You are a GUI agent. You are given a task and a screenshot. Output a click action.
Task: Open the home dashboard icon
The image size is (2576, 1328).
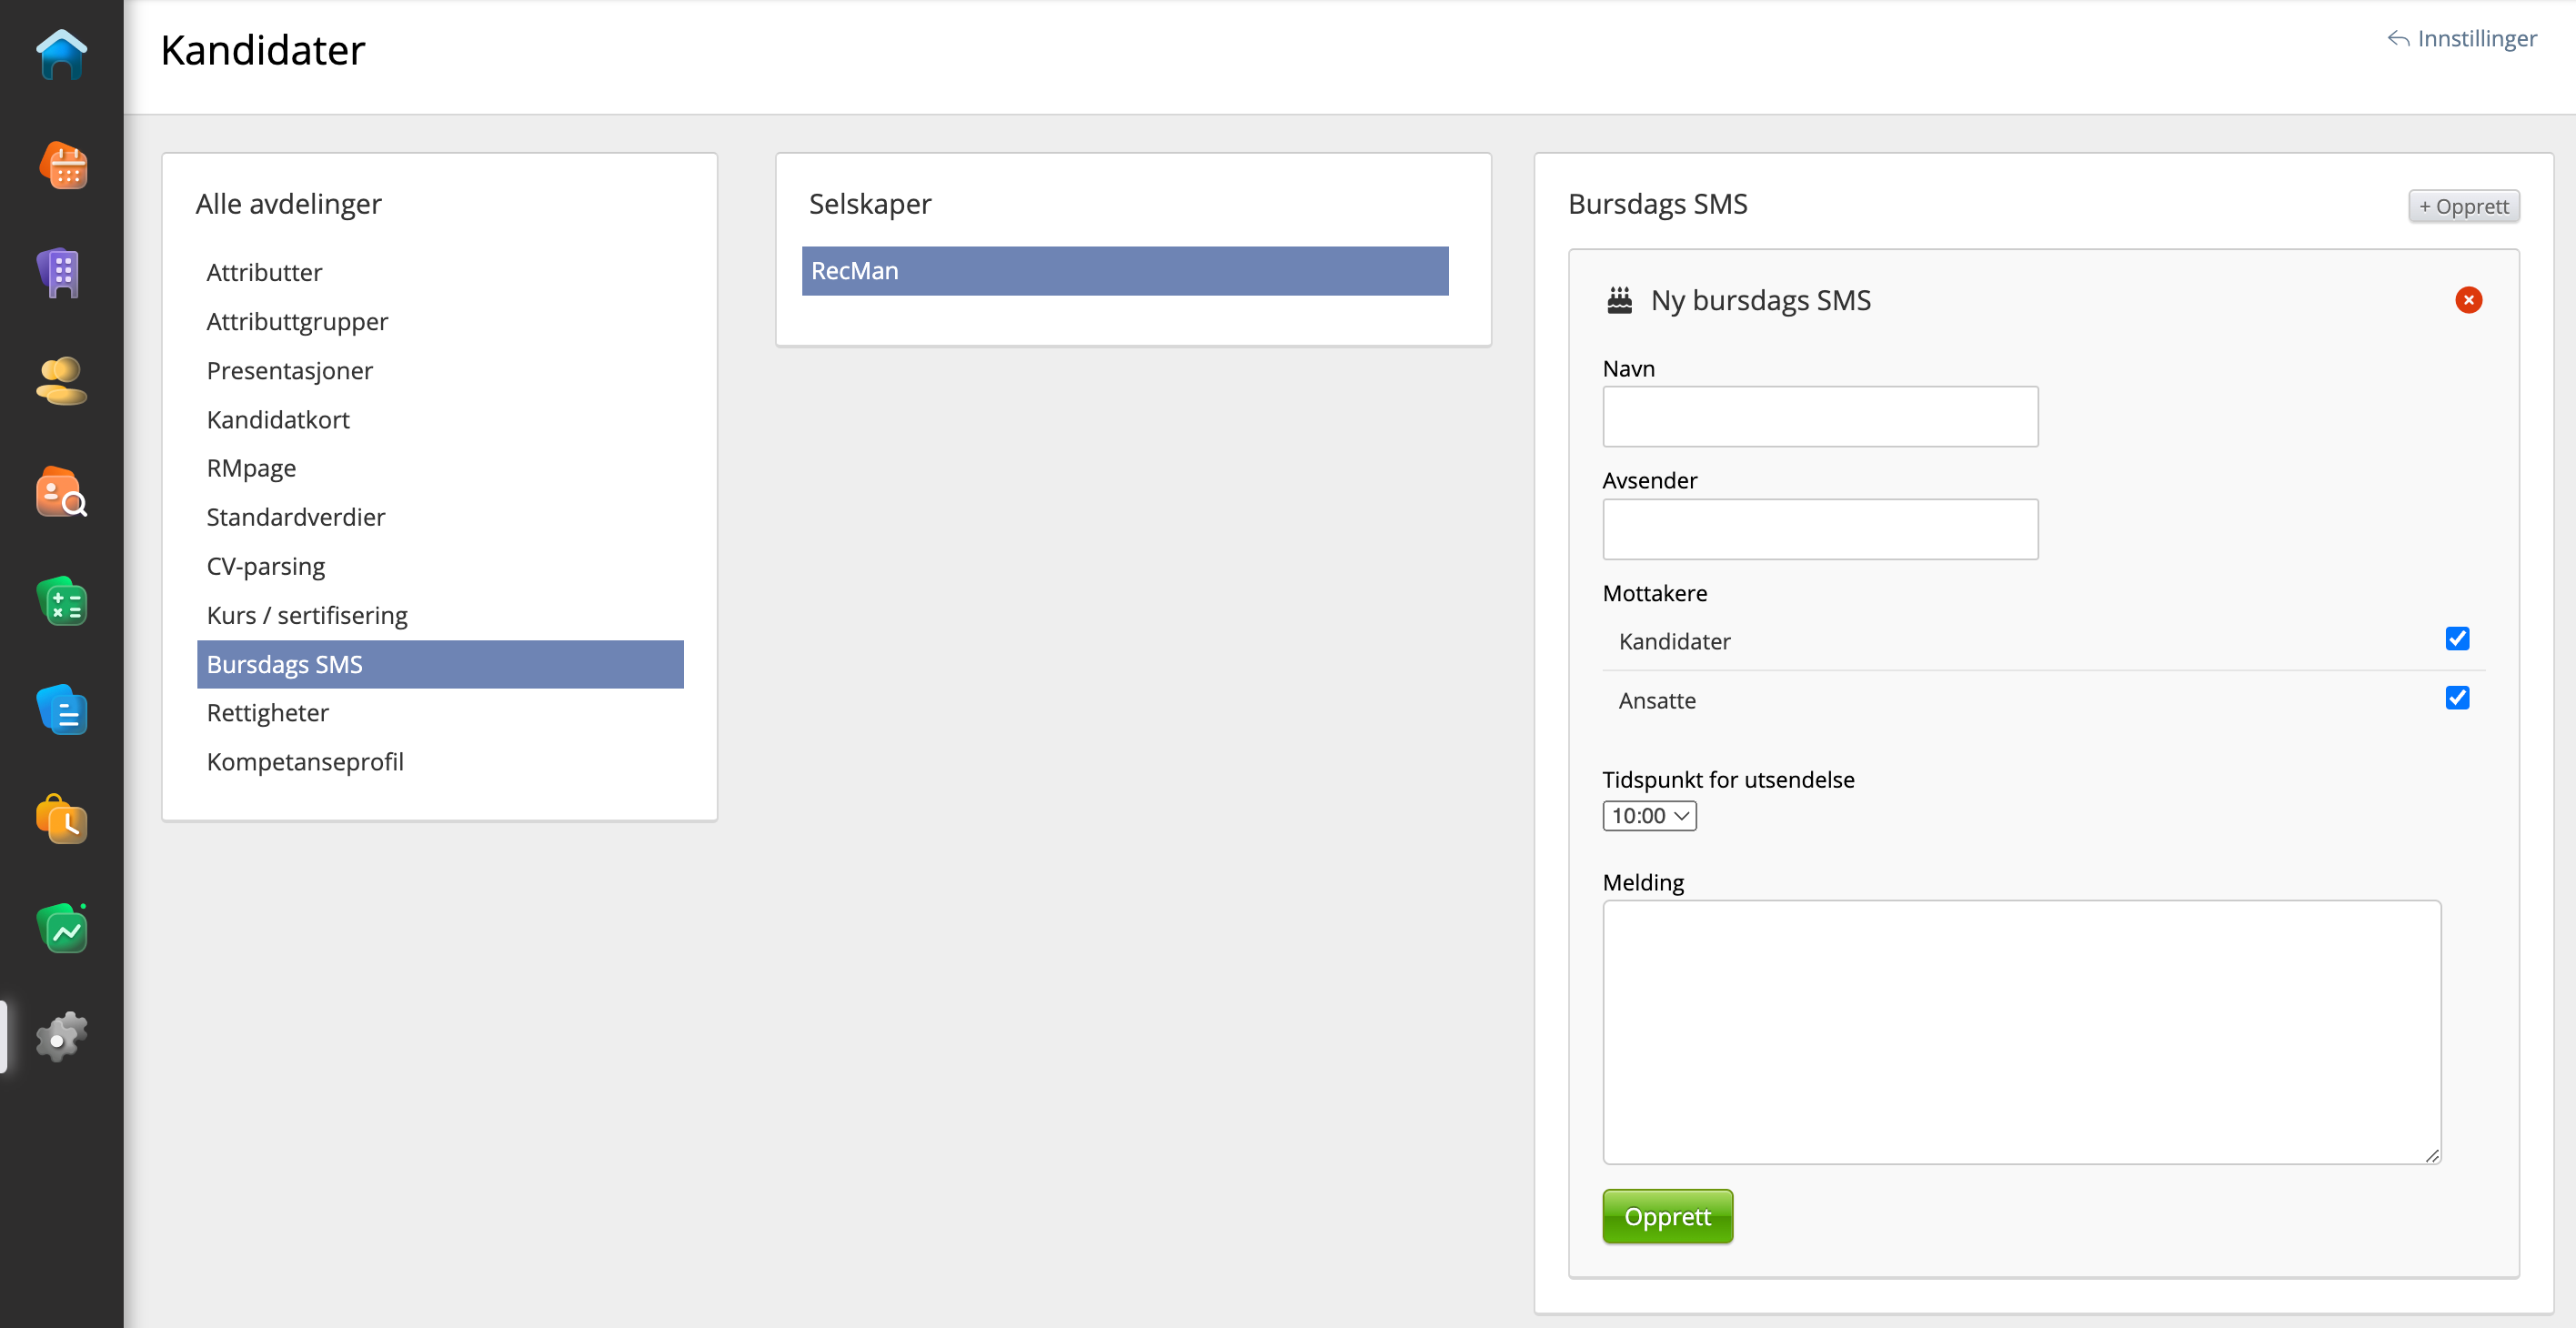61,54
